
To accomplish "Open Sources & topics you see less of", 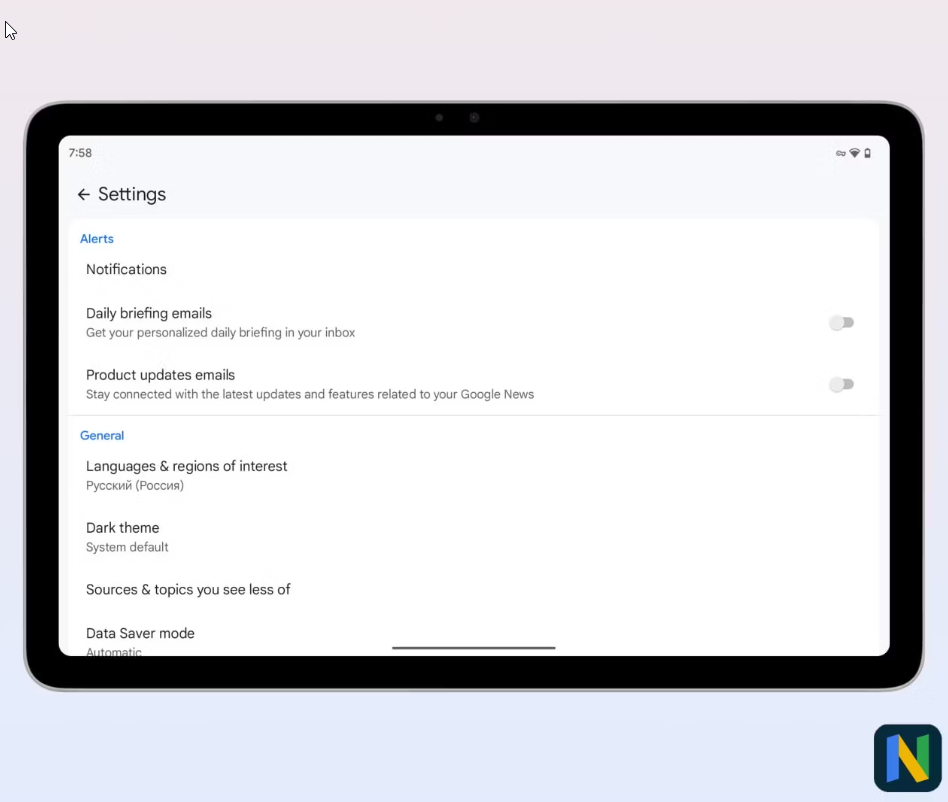I will coord(188,590).
